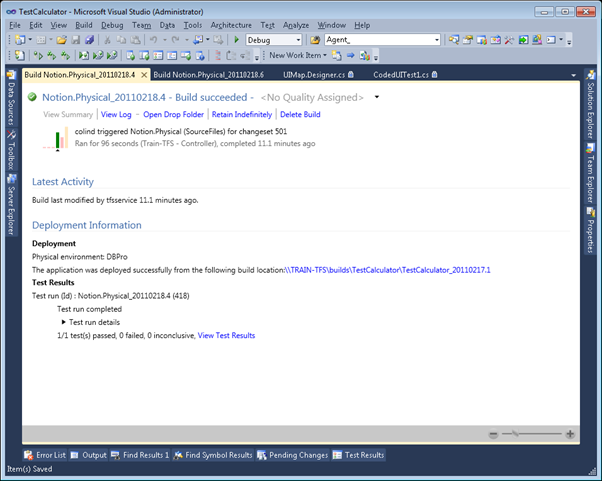
Task: Close the Build Notion.Physical_20110218.4 tab
Action: click(144, 75)
